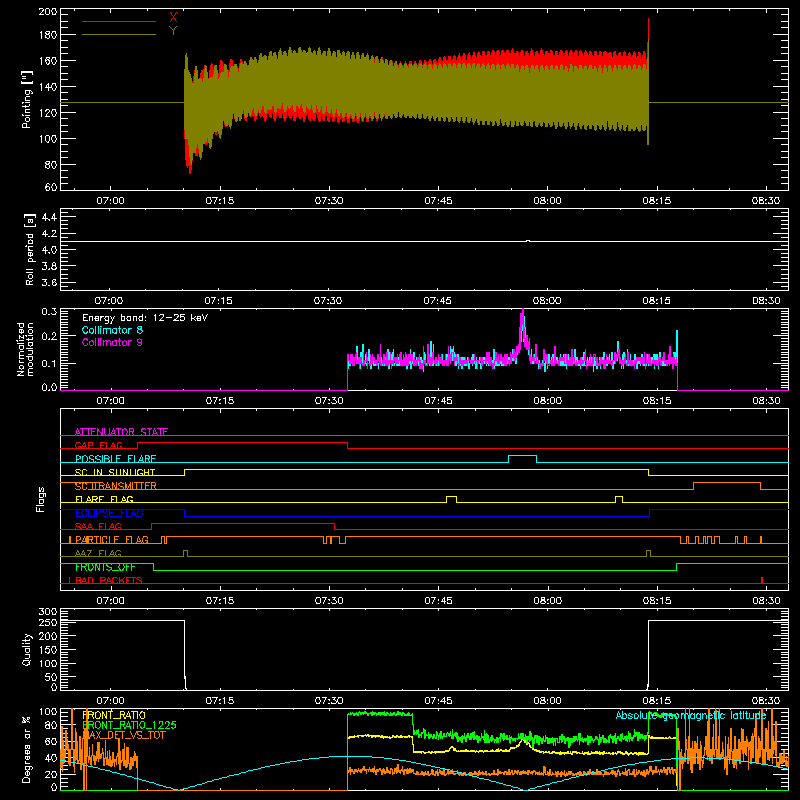Viewport: 800px width, 800px height.
Task: Click the ATTENUATOR_STATE flag label
Action: pyautogui.click(x=121, y=432)
